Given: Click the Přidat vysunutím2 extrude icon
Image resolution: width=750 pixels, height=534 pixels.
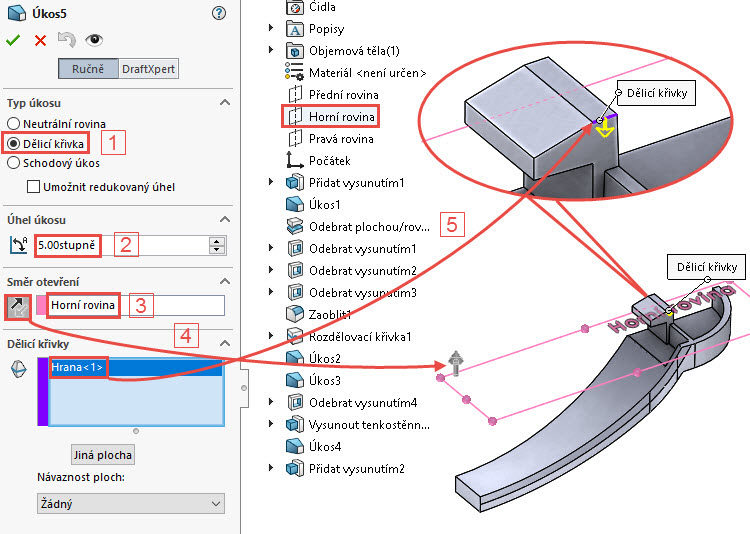Looking at the screenshot, I should pyautogui.click(x=295, y=468).
